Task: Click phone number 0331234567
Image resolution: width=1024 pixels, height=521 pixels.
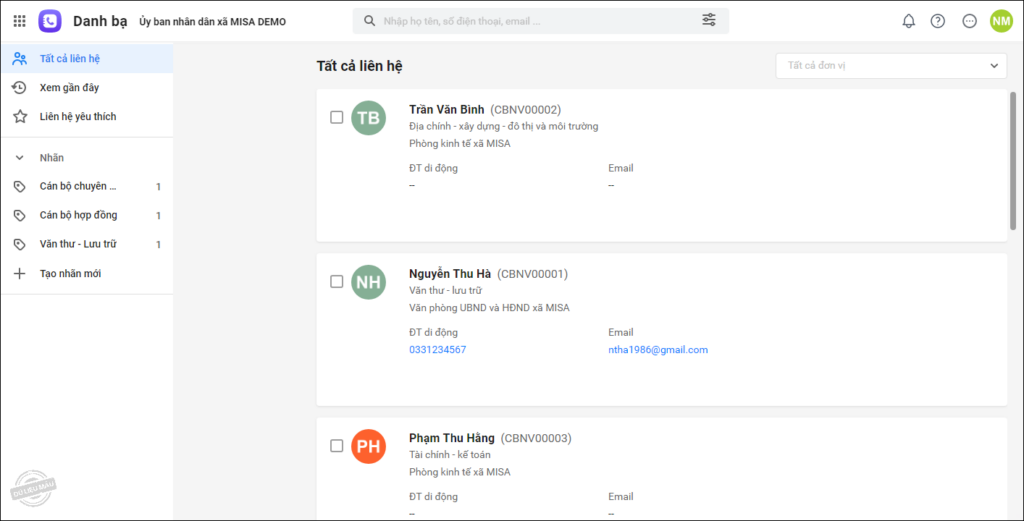Action: tap(437, 350)
